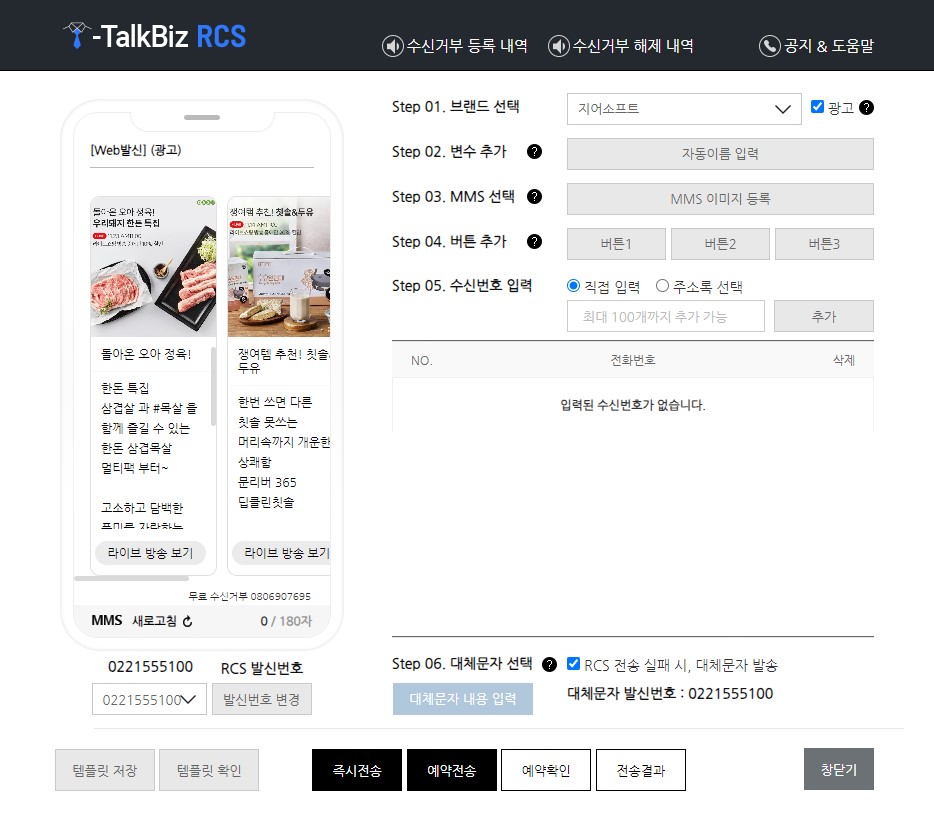This screenshot has height=818, width=934.
Task: Click 전송결과 button
Action: coord(640,770)
